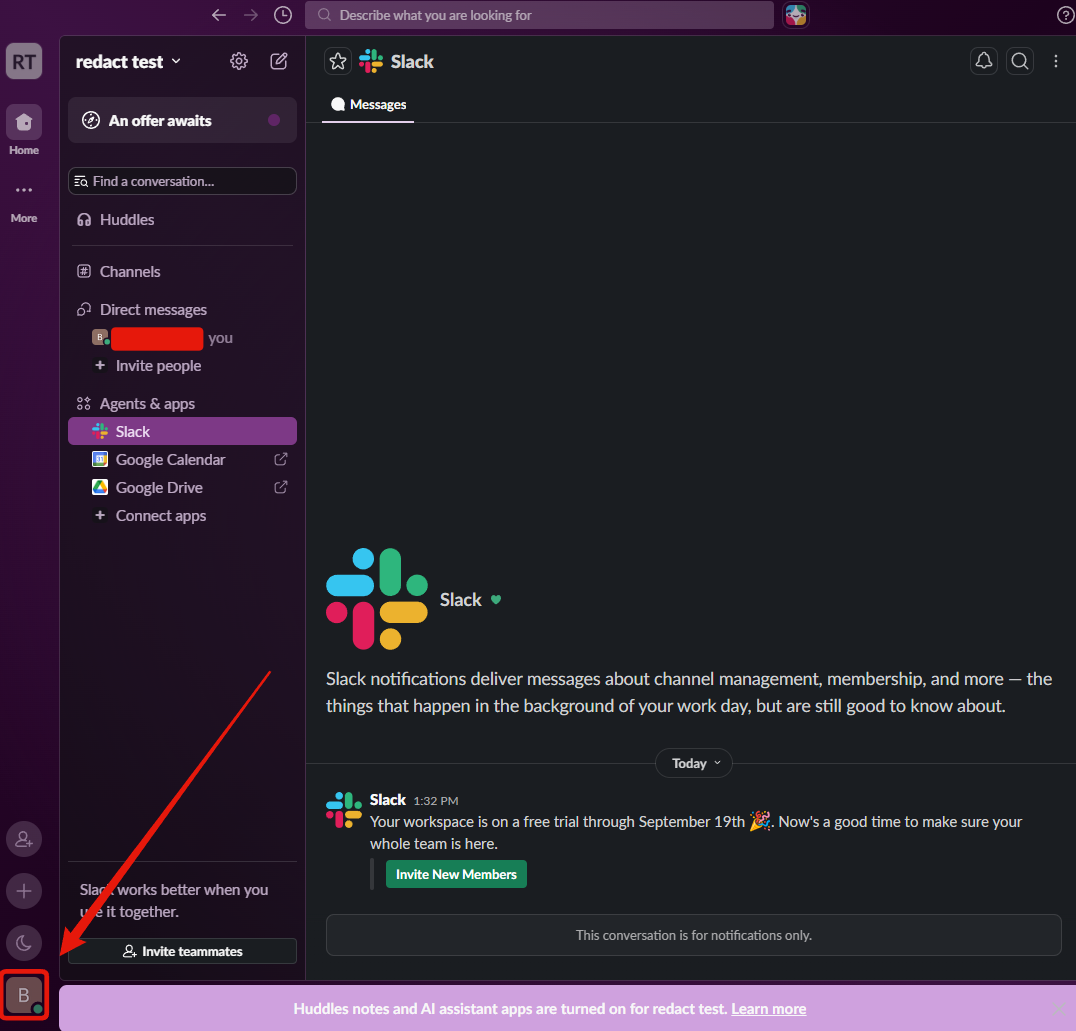The image size is (1076, 1031).
Task: Toggle pause notifications moon icon
Action: tap(24, 943)
